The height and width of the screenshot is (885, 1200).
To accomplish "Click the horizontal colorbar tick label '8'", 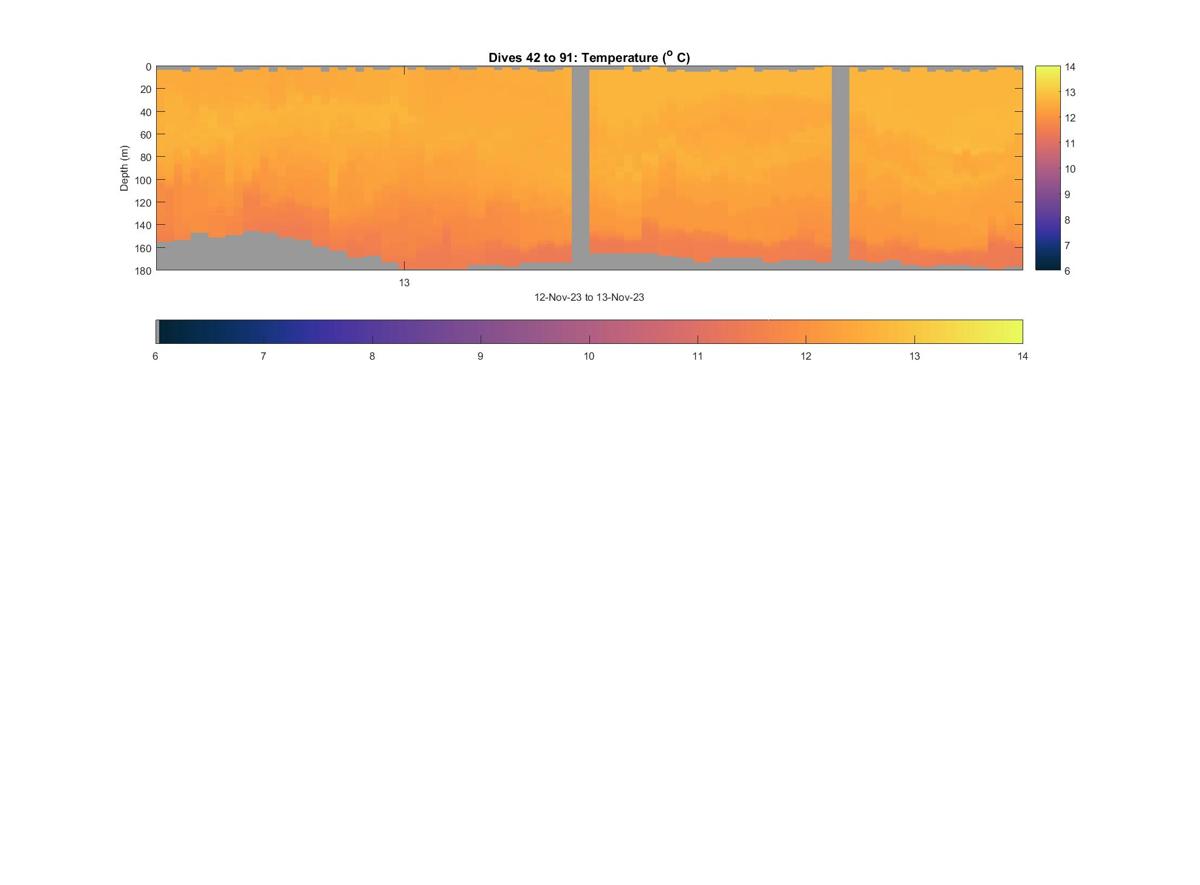I will click(372, 356).
